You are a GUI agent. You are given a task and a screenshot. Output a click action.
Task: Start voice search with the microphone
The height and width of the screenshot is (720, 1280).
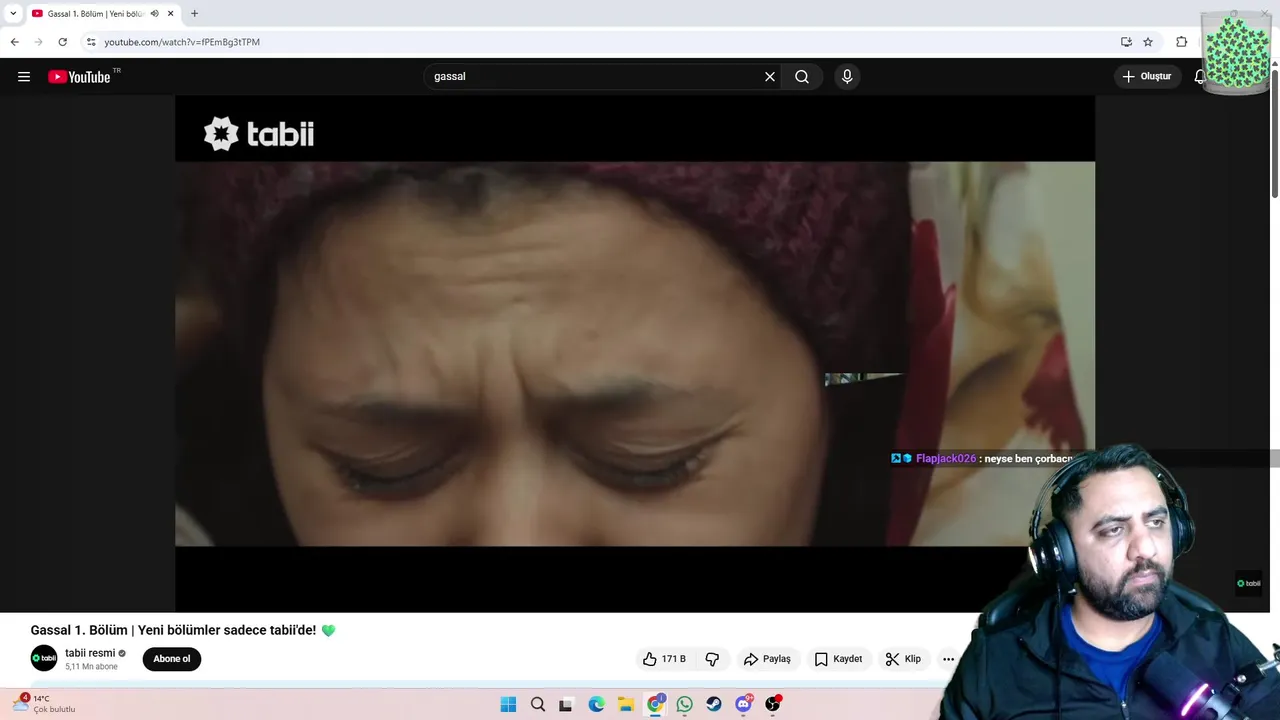point(847,77)
